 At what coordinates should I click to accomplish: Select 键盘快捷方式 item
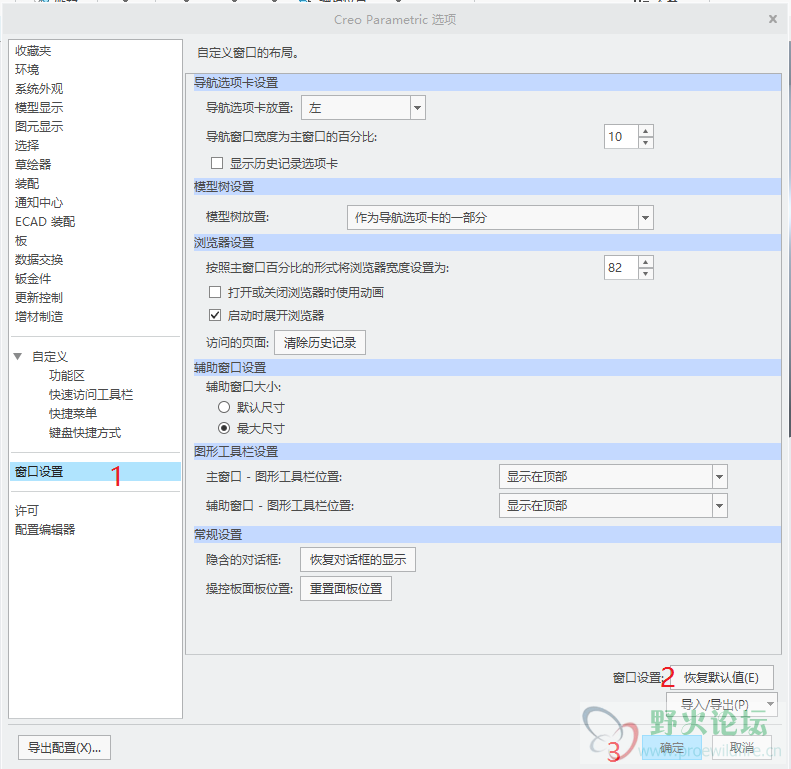(85, 433)
